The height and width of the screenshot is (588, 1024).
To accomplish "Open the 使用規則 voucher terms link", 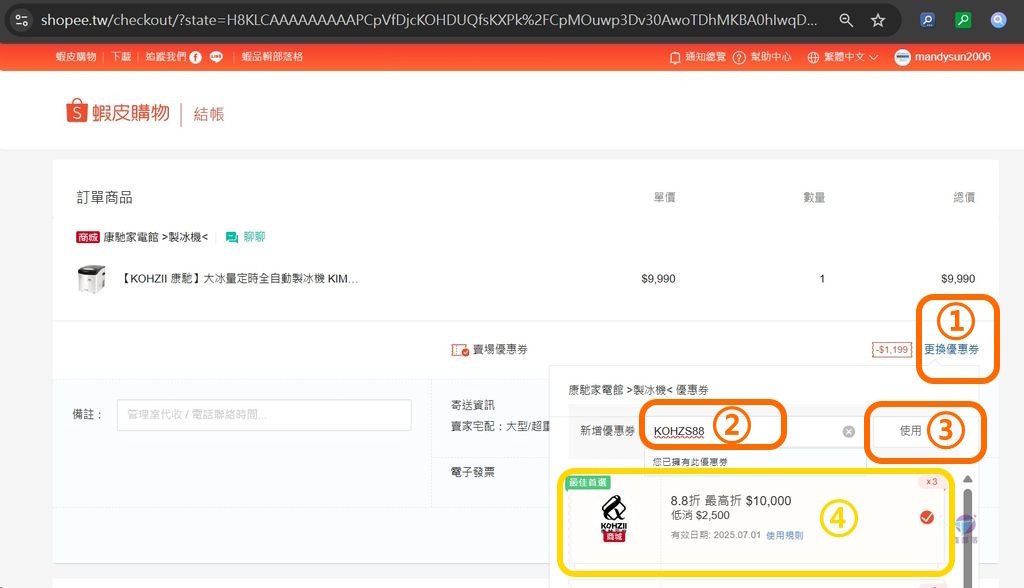I will (x=784, y=535).
